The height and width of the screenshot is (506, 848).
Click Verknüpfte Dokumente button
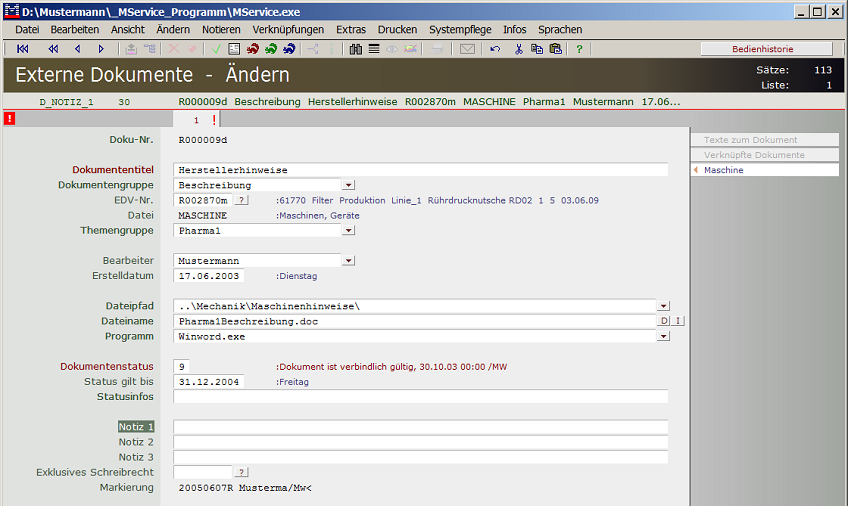pos(765,155)
